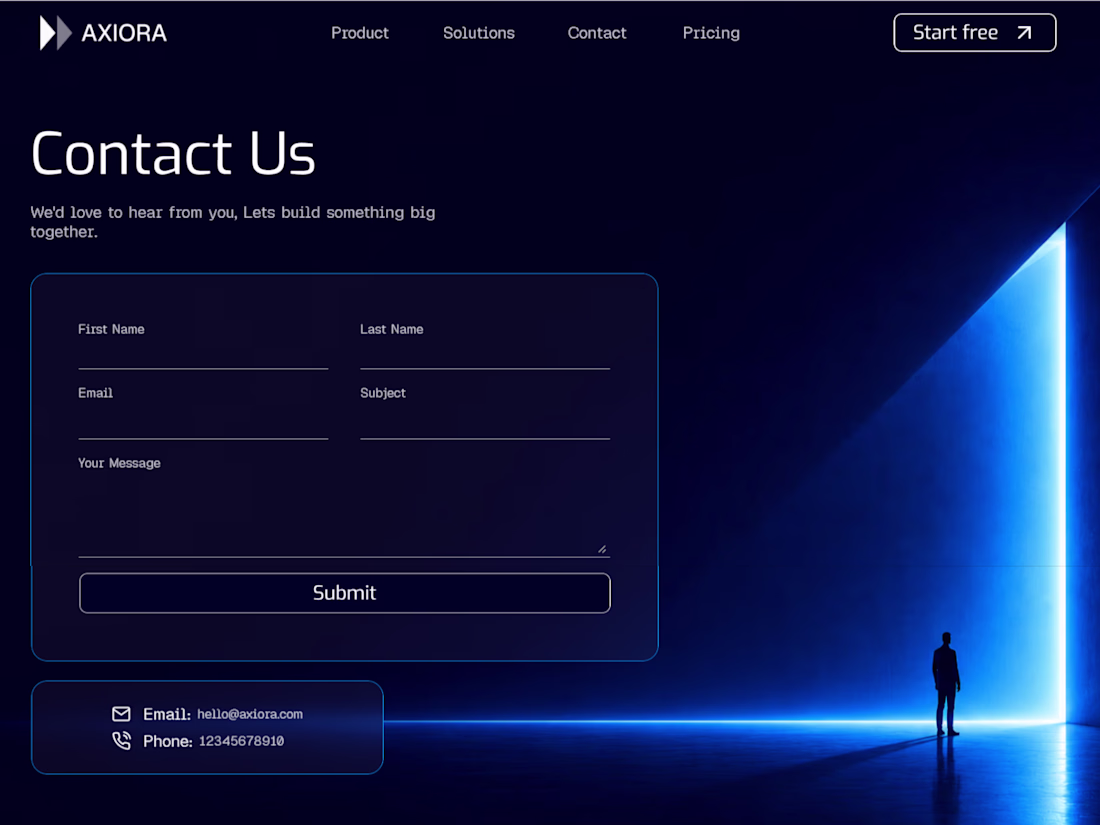Click the "Phone:" label in contact card

168,741
